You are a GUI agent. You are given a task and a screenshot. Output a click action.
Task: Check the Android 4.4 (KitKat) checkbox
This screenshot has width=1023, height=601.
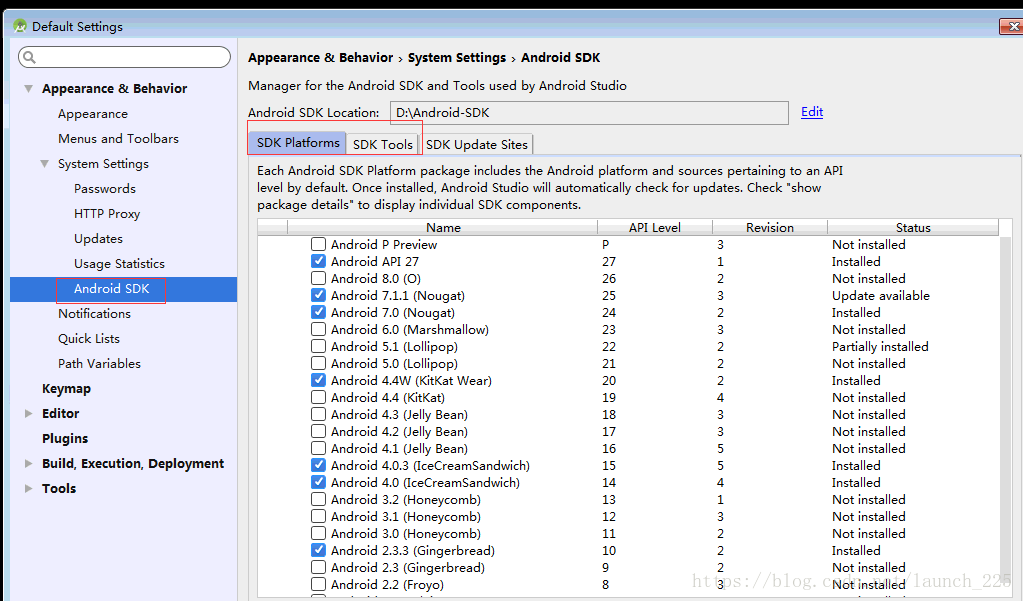(x=318, y=397)
